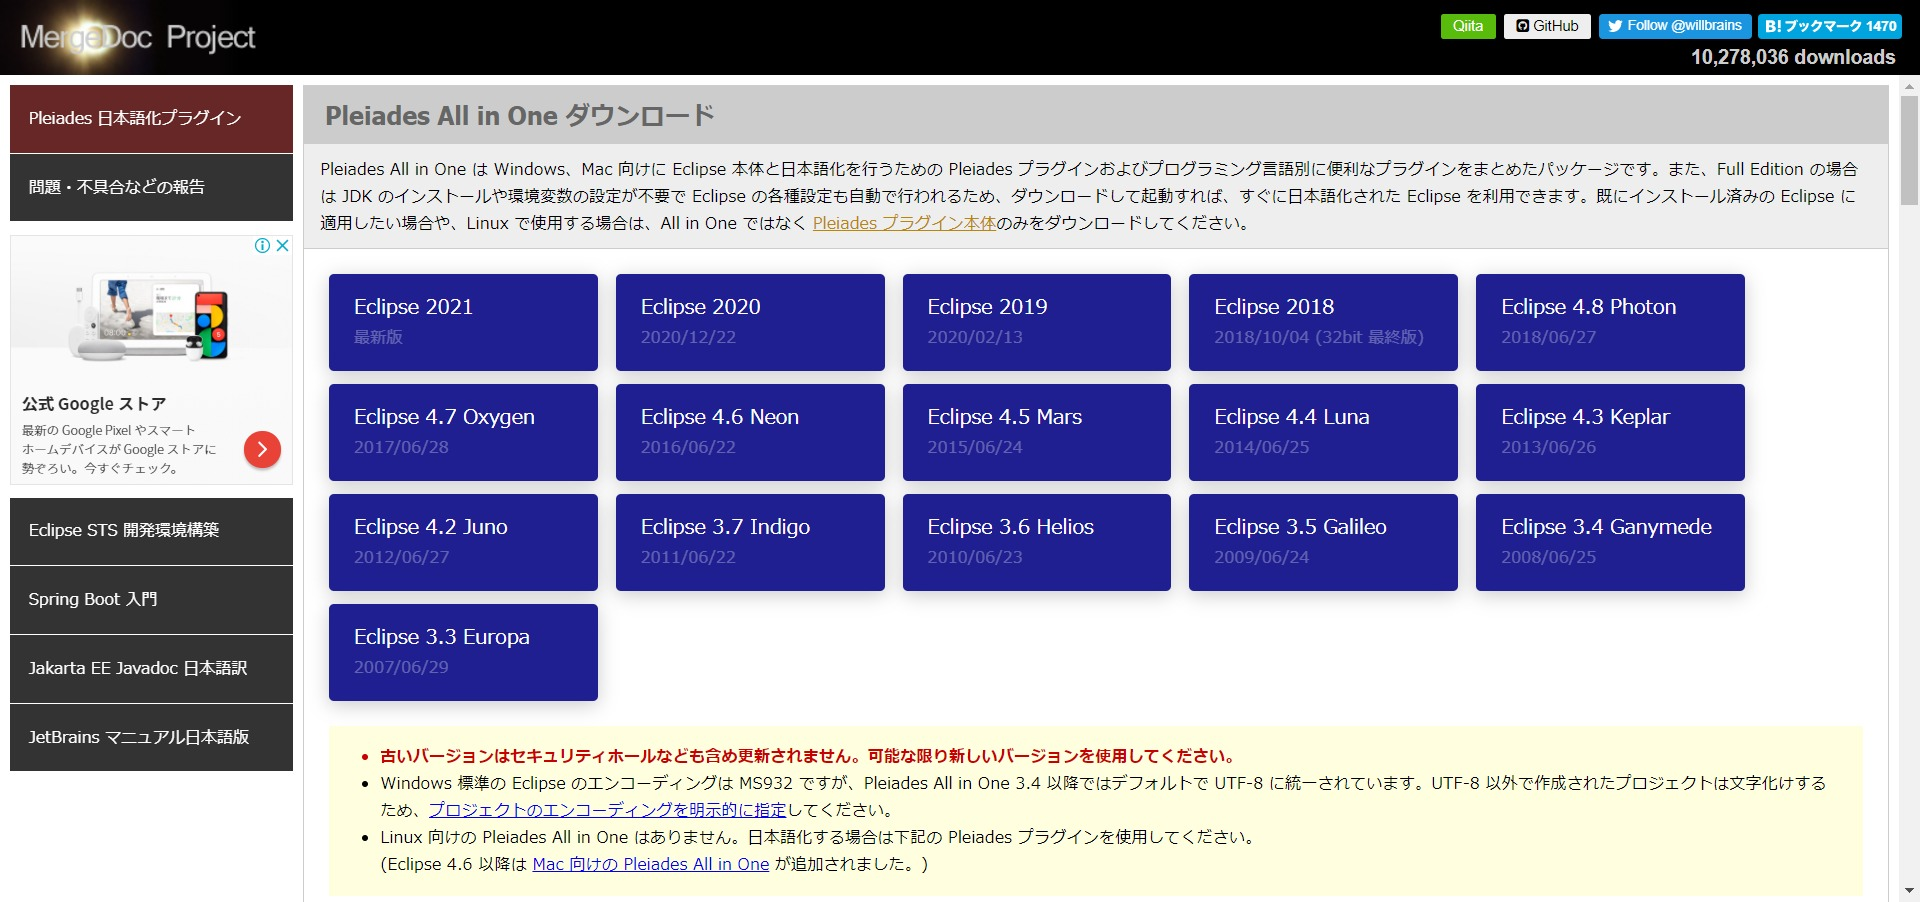The height and width of the screenshot is (902, 1920).
Task: Select the Eclipse 2021 download tile
Action: tap(463, 322)
